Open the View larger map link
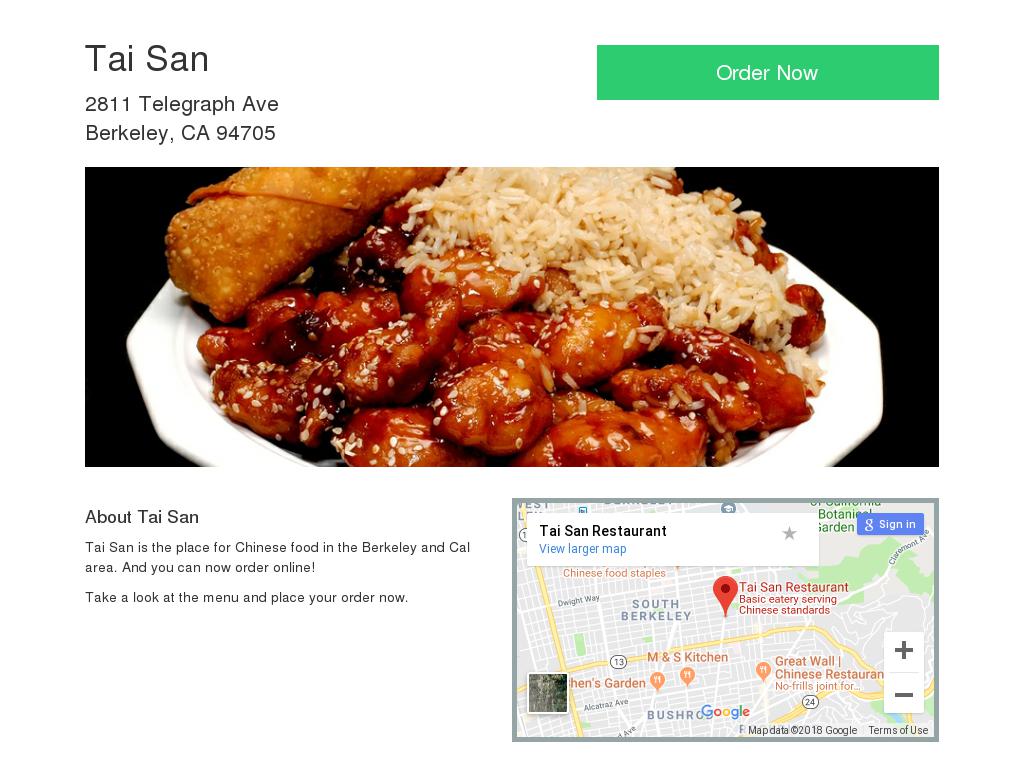The height and width of the screenshot is (768, 1024). [583, 549]
